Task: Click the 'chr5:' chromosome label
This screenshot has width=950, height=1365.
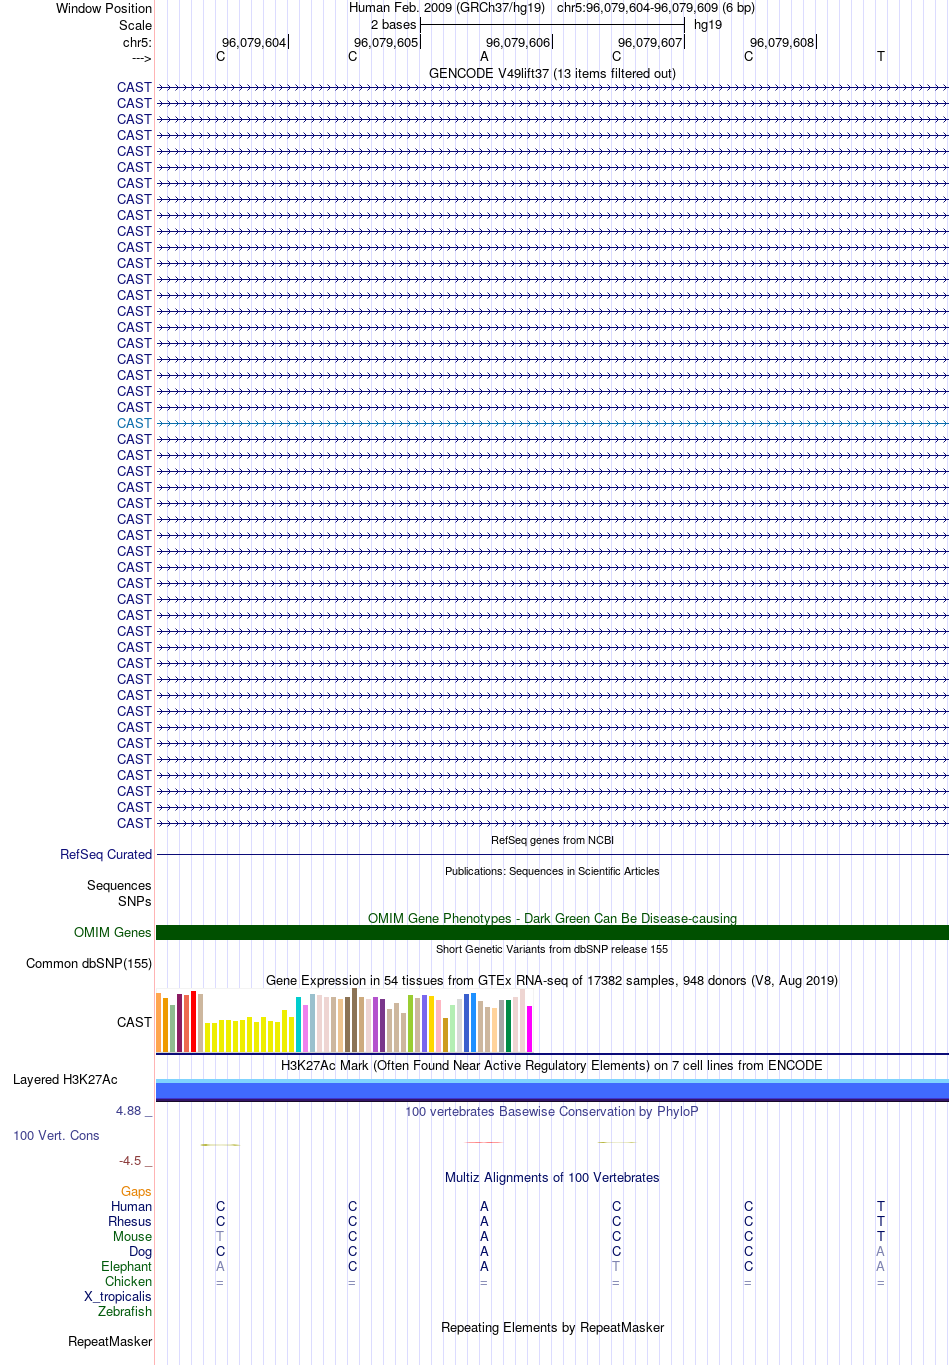Action: click(x=137, y=43)
